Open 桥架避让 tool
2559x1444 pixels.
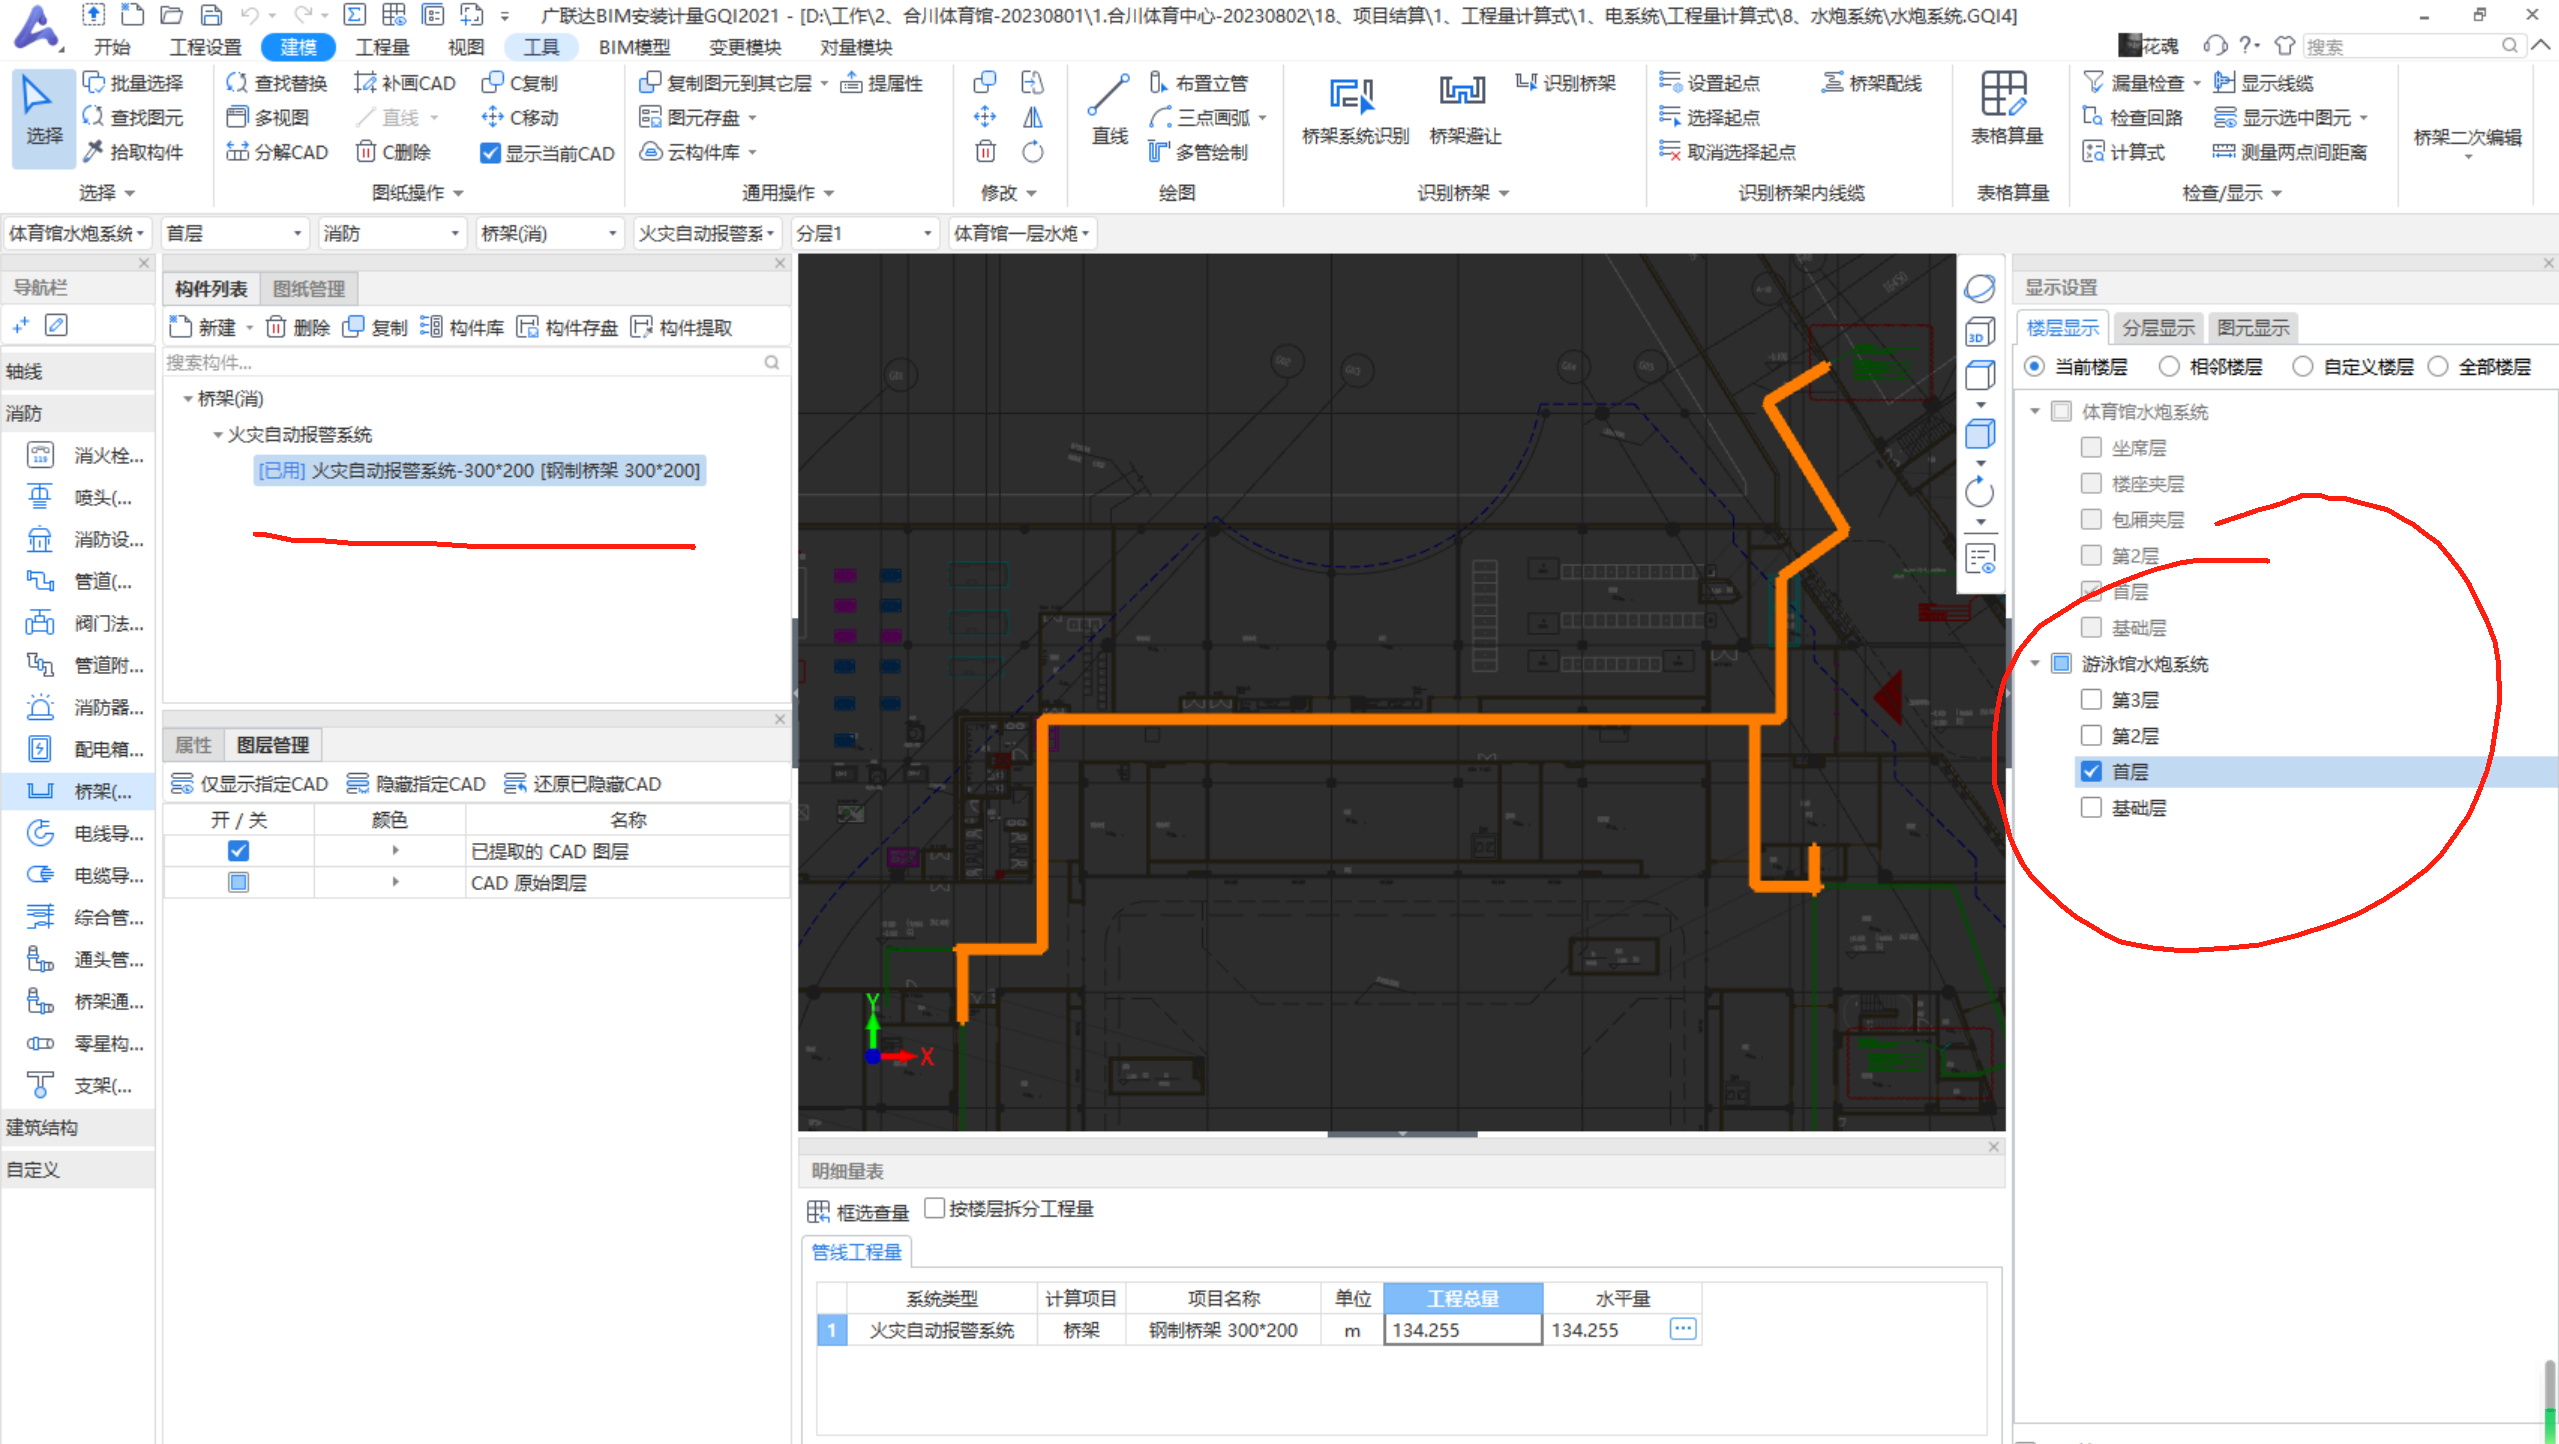(x=1464, y=112)
